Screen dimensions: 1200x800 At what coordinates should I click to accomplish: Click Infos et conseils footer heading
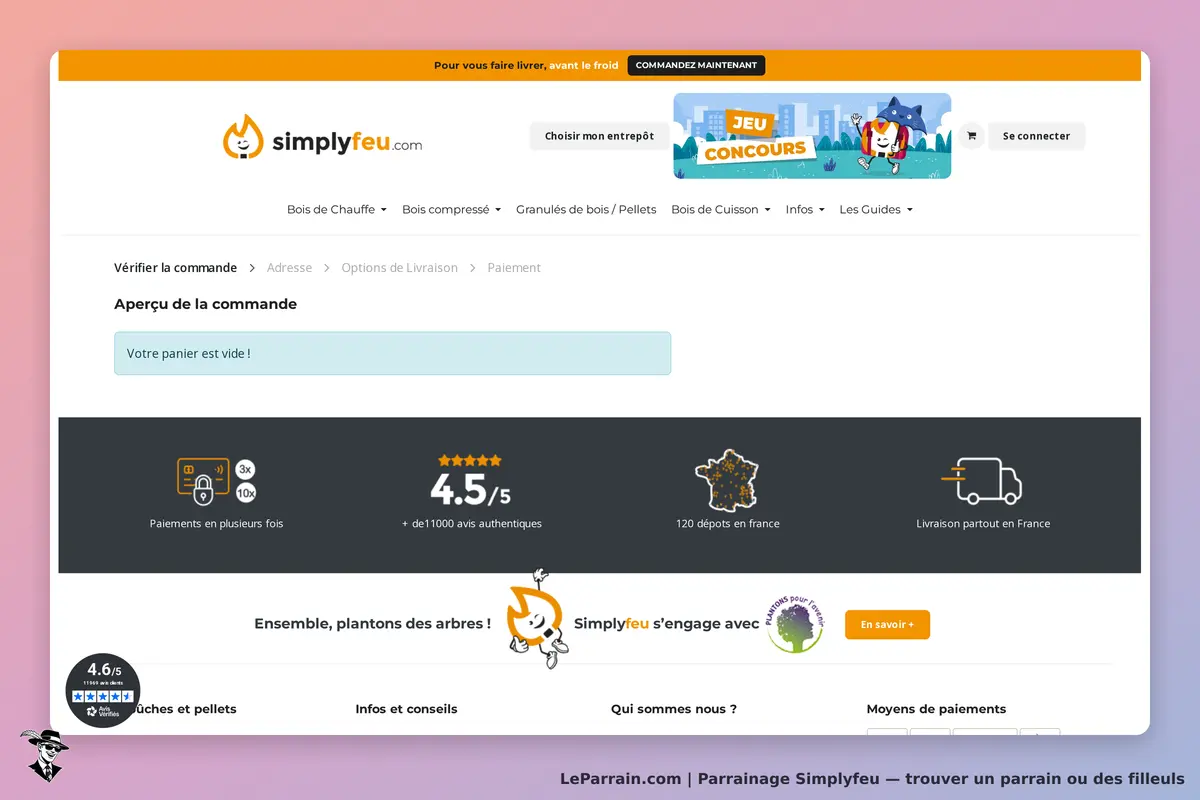[x=406, y=709]
